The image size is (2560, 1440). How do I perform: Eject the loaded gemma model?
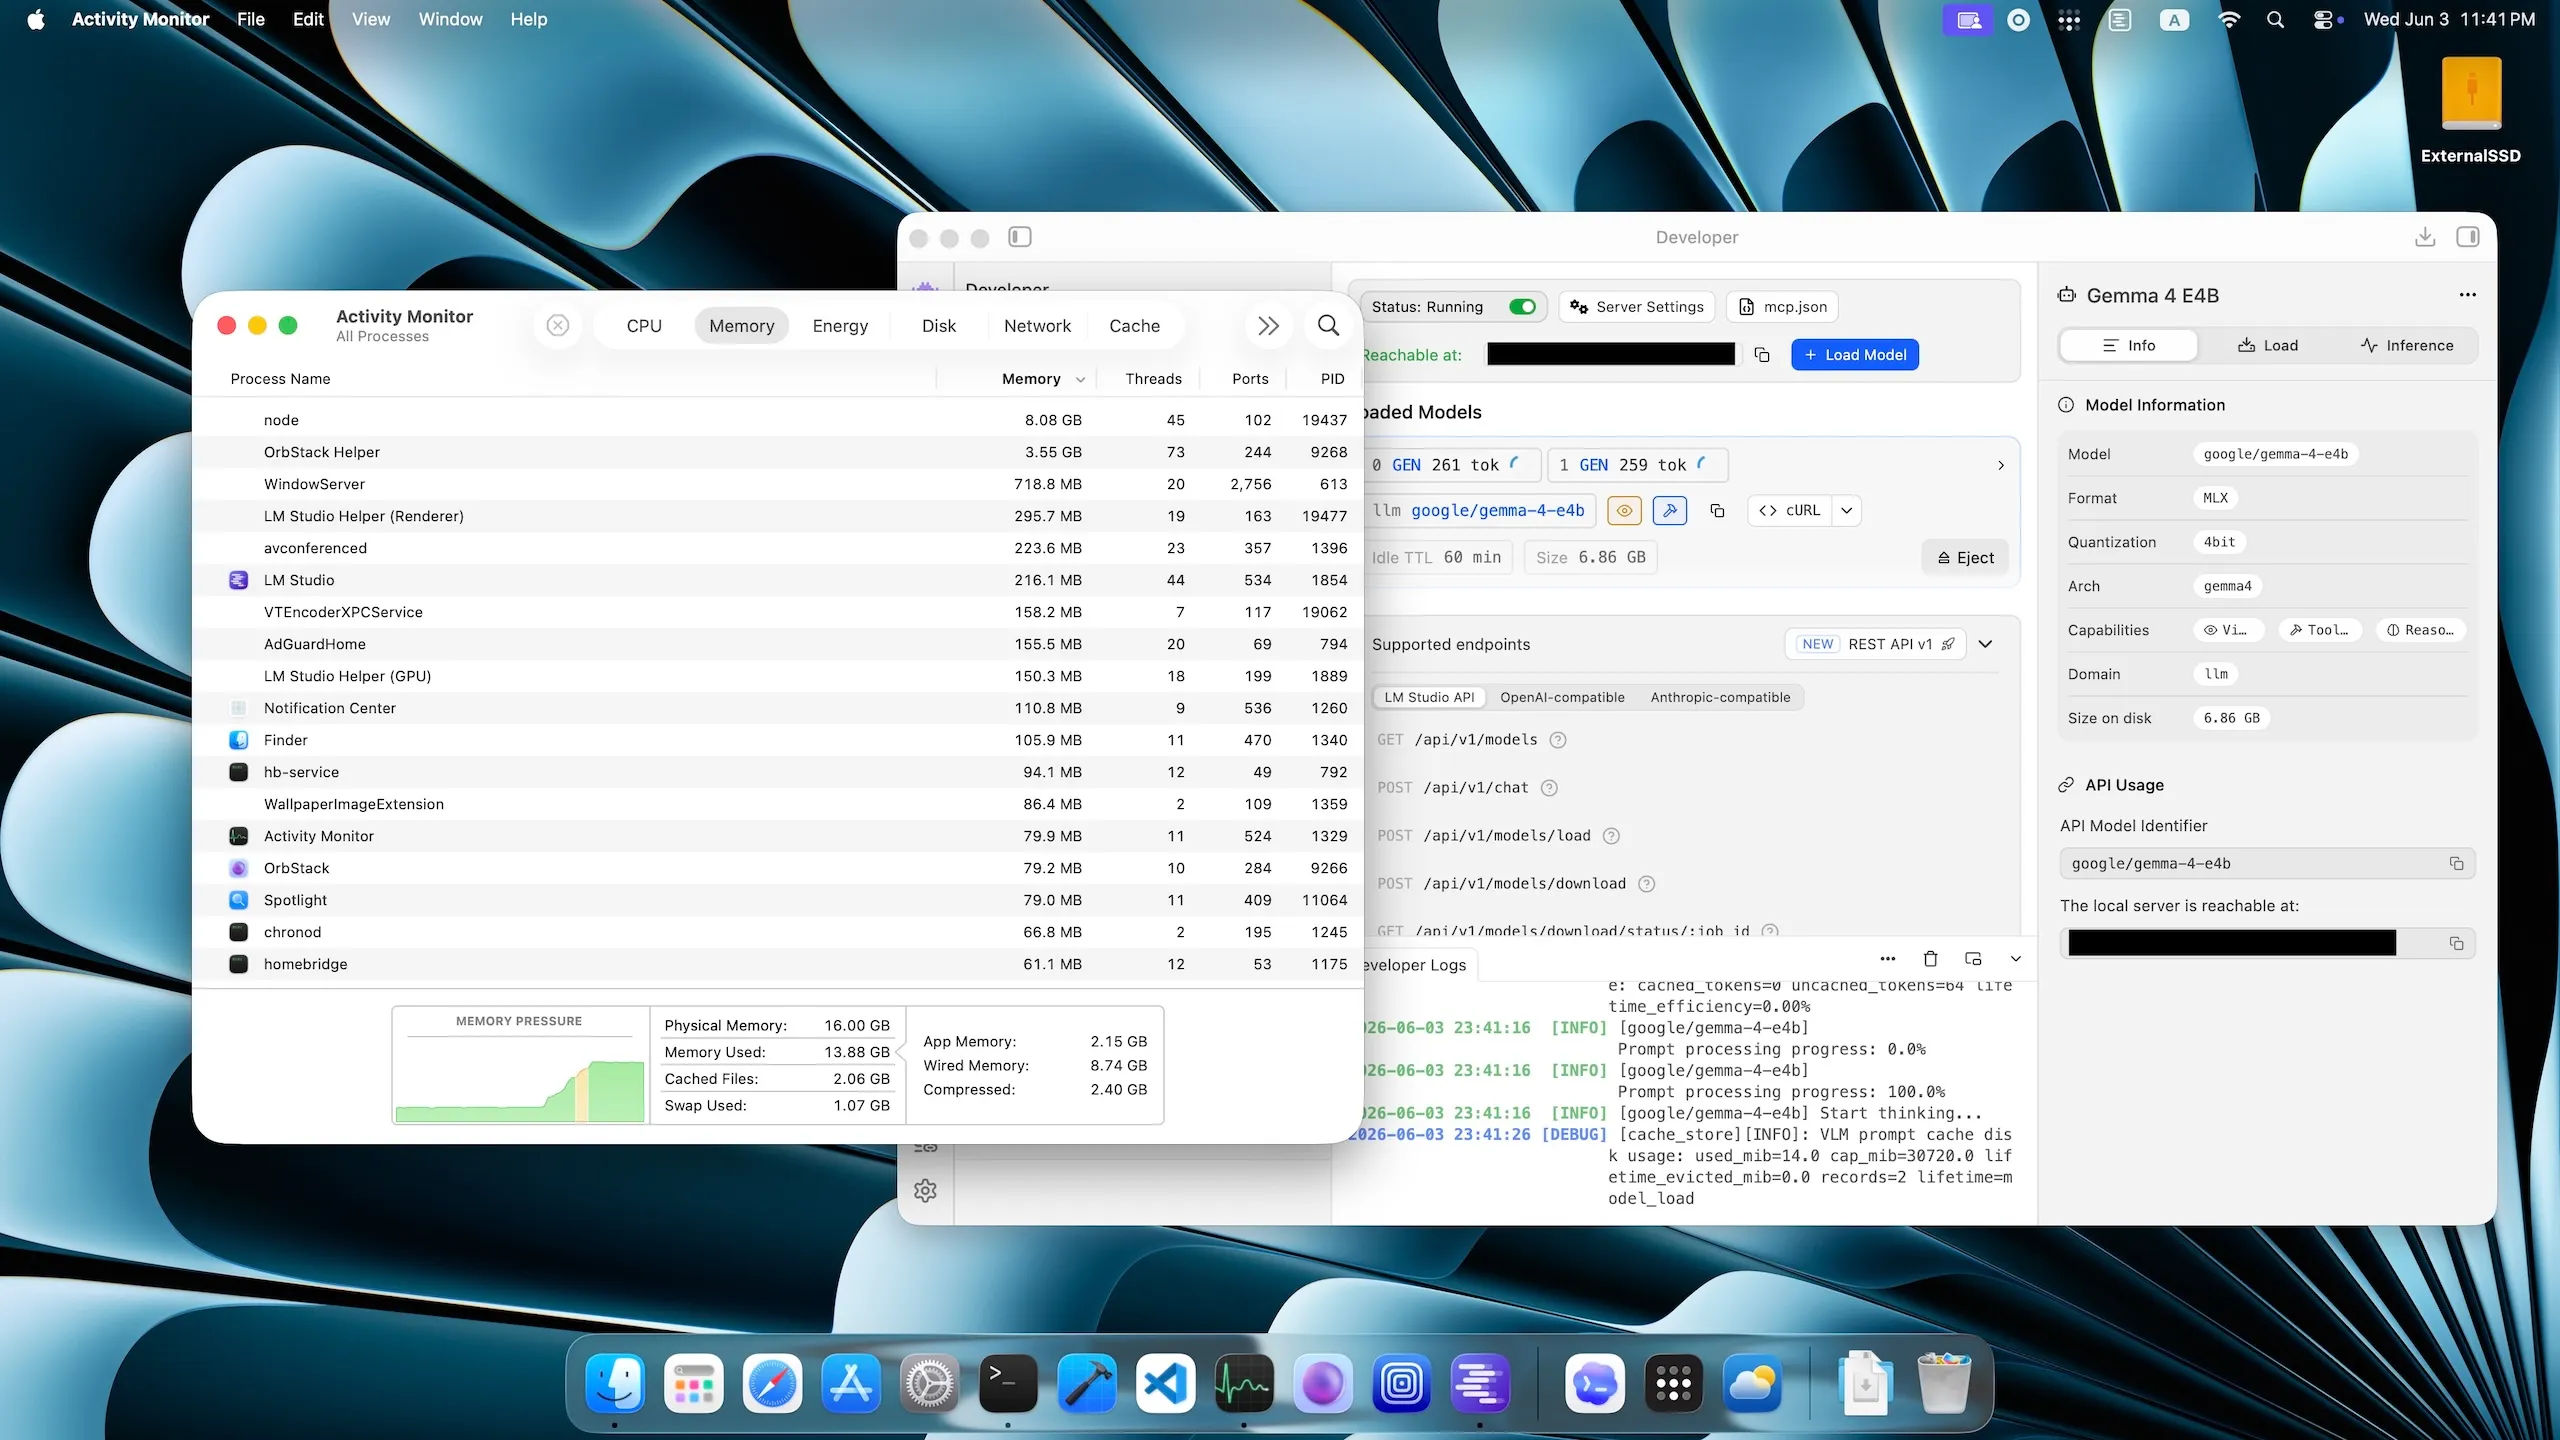pyautogui.click(x=1965, y=558)
